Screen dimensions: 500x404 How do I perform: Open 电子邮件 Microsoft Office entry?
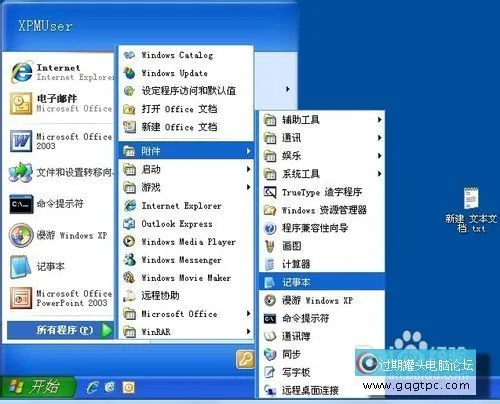(x=60, y=103)
